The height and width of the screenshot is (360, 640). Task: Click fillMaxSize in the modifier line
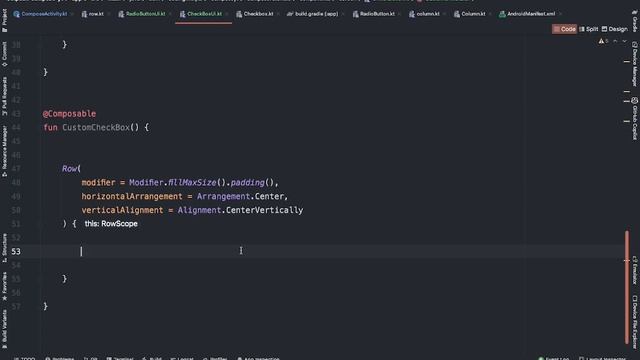pyautogui.click(x=192, y=182)
